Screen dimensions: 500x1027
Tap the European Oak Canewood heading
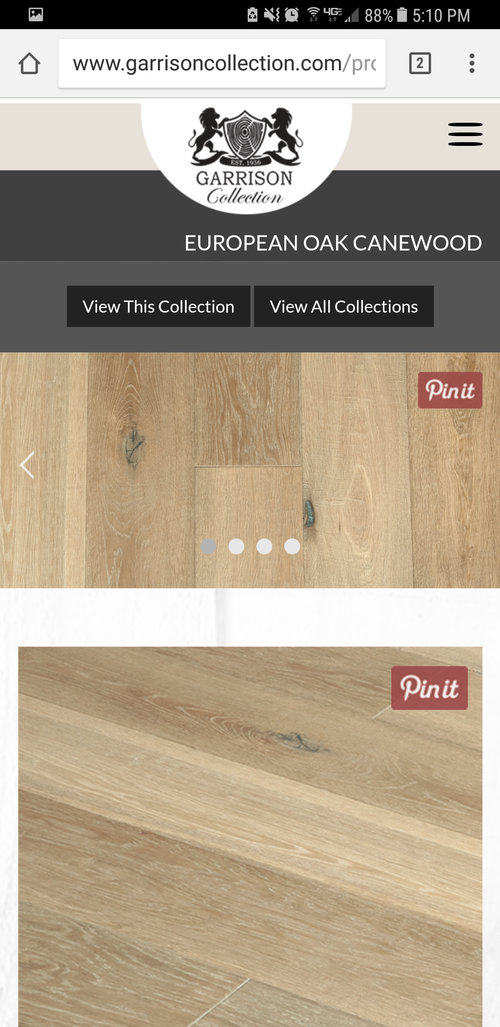coord(333,243)
